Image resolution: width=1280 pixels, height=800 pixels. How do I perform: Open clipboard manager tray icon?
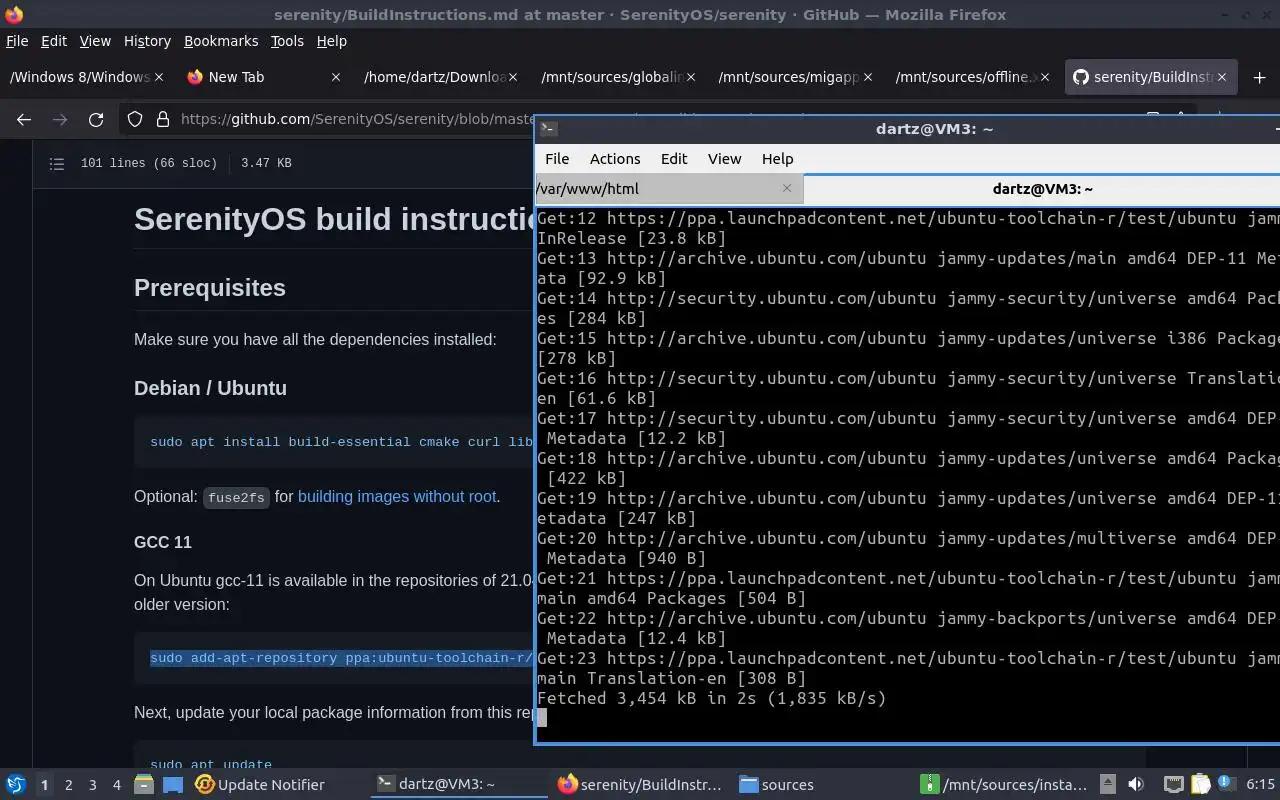pos(1200,784)
